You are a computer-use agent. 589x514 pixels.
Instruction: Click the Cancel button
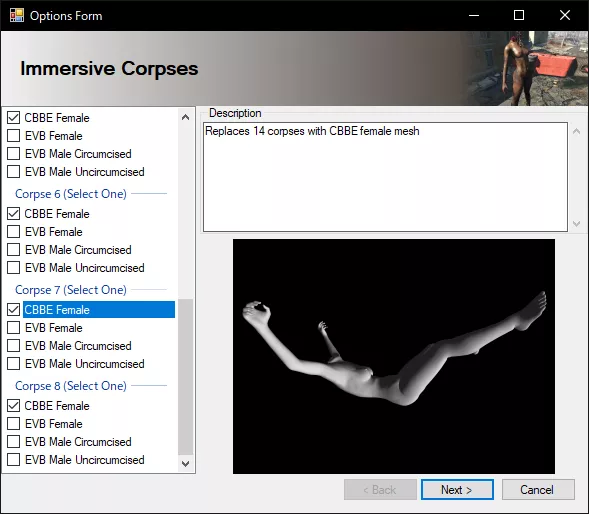[x=538, y=490]
